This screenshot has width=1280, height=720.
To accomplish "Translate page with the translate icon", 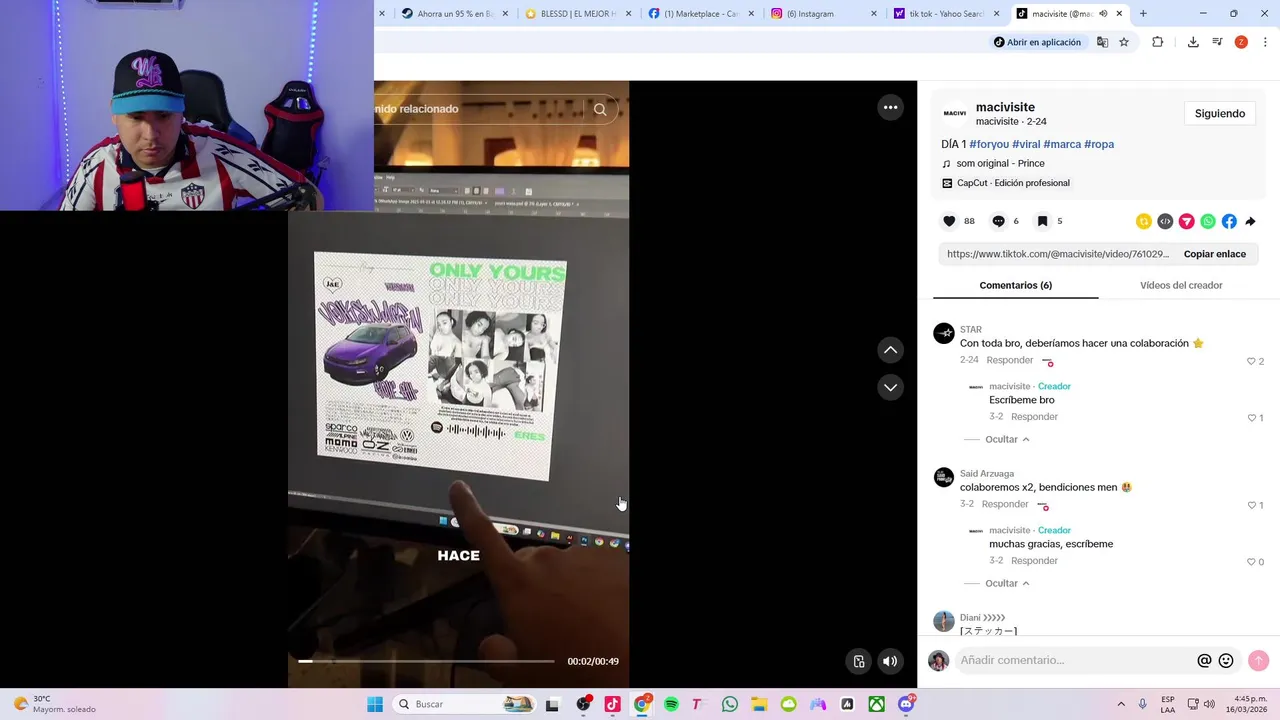I will click(x=1102, y=42).
